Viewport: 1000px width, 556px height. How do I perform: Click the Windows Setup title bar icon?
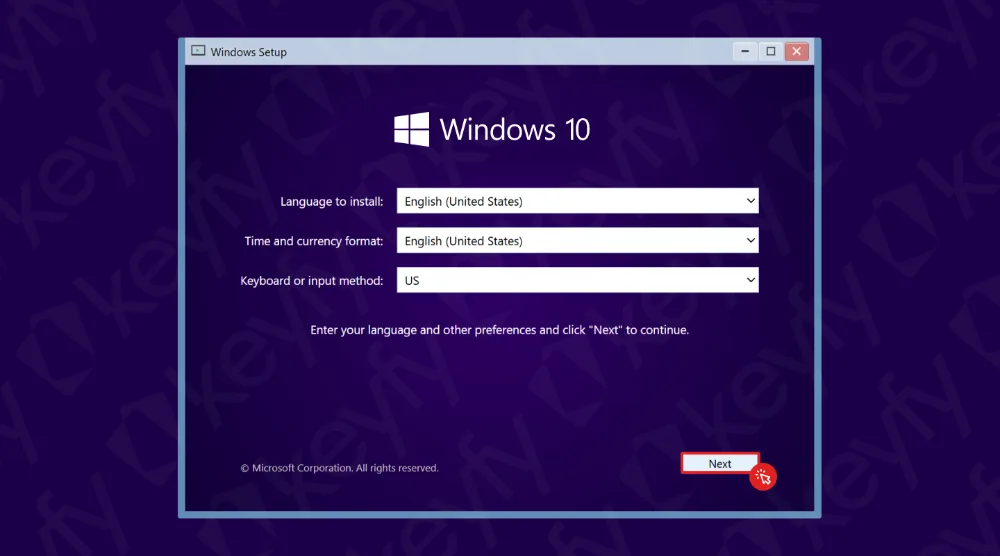(x=198, y=51)
